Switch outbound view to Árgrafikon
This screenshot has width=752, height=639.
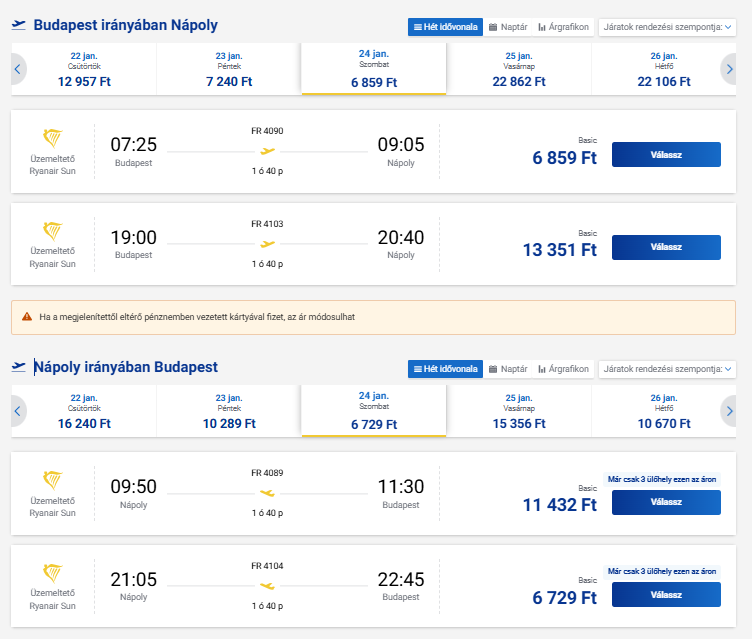click(x=564, y=27)
